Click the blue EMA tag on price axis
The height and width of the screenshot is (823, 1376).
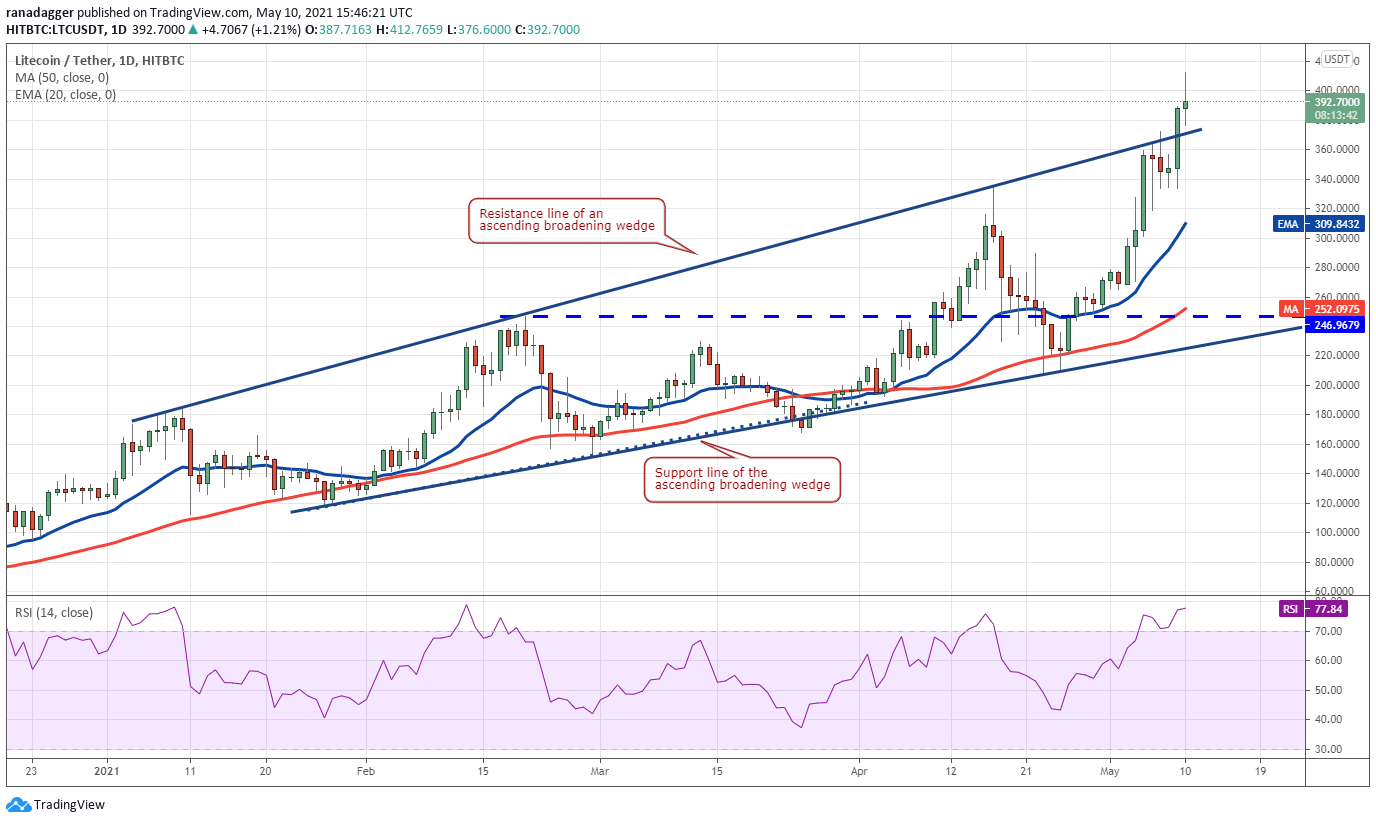tap(1286, 224)
